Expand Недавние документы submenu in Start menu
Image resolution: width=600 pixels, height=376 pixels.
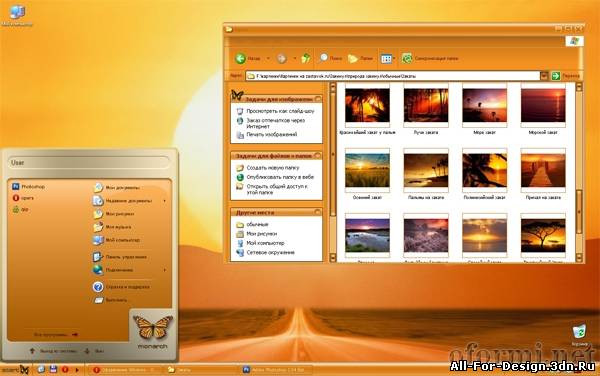(x=165, y=201)
